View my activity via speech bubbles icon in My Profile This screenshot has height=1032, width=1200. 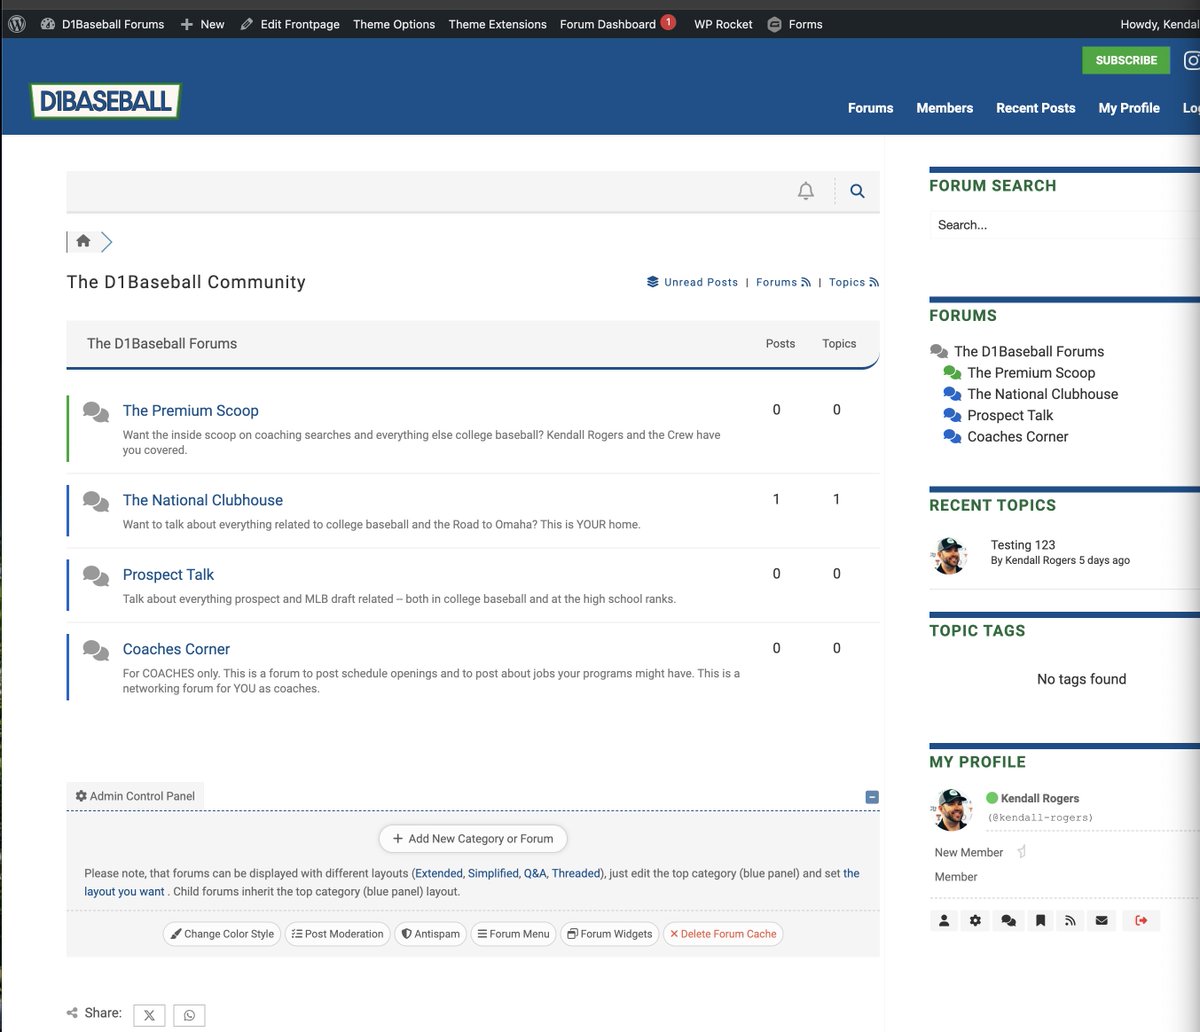1008,920
